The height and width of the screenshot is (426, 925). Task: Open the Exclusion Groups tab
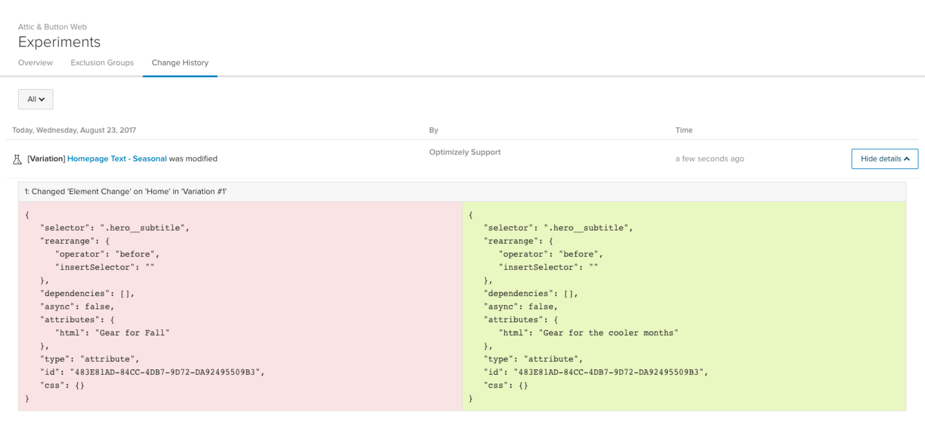click(x=102, y=63)
